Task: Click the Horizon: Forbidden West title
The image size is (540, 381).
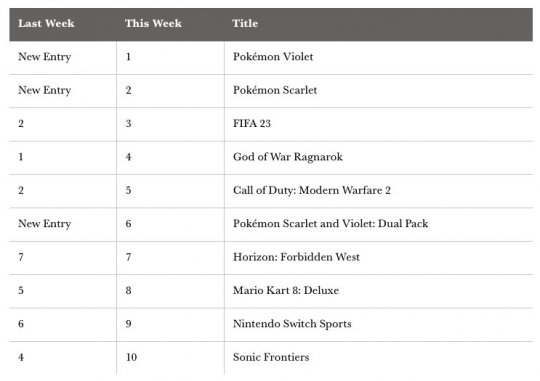Action: pyautogui.click(x=296, y=257)
